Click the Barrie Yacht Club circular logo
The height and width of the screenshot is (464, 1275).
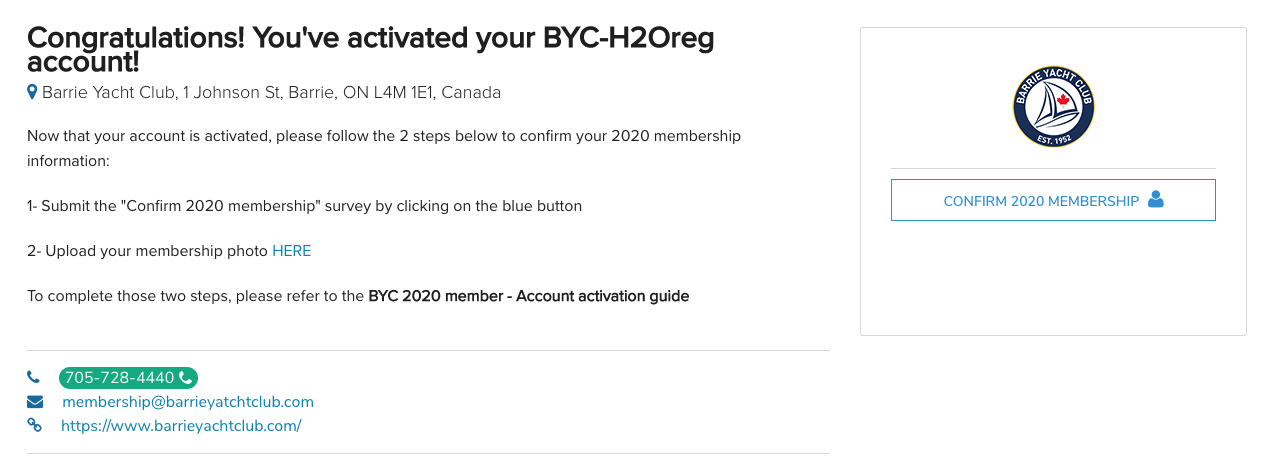pyautogui.click(x=1053, y=107)
